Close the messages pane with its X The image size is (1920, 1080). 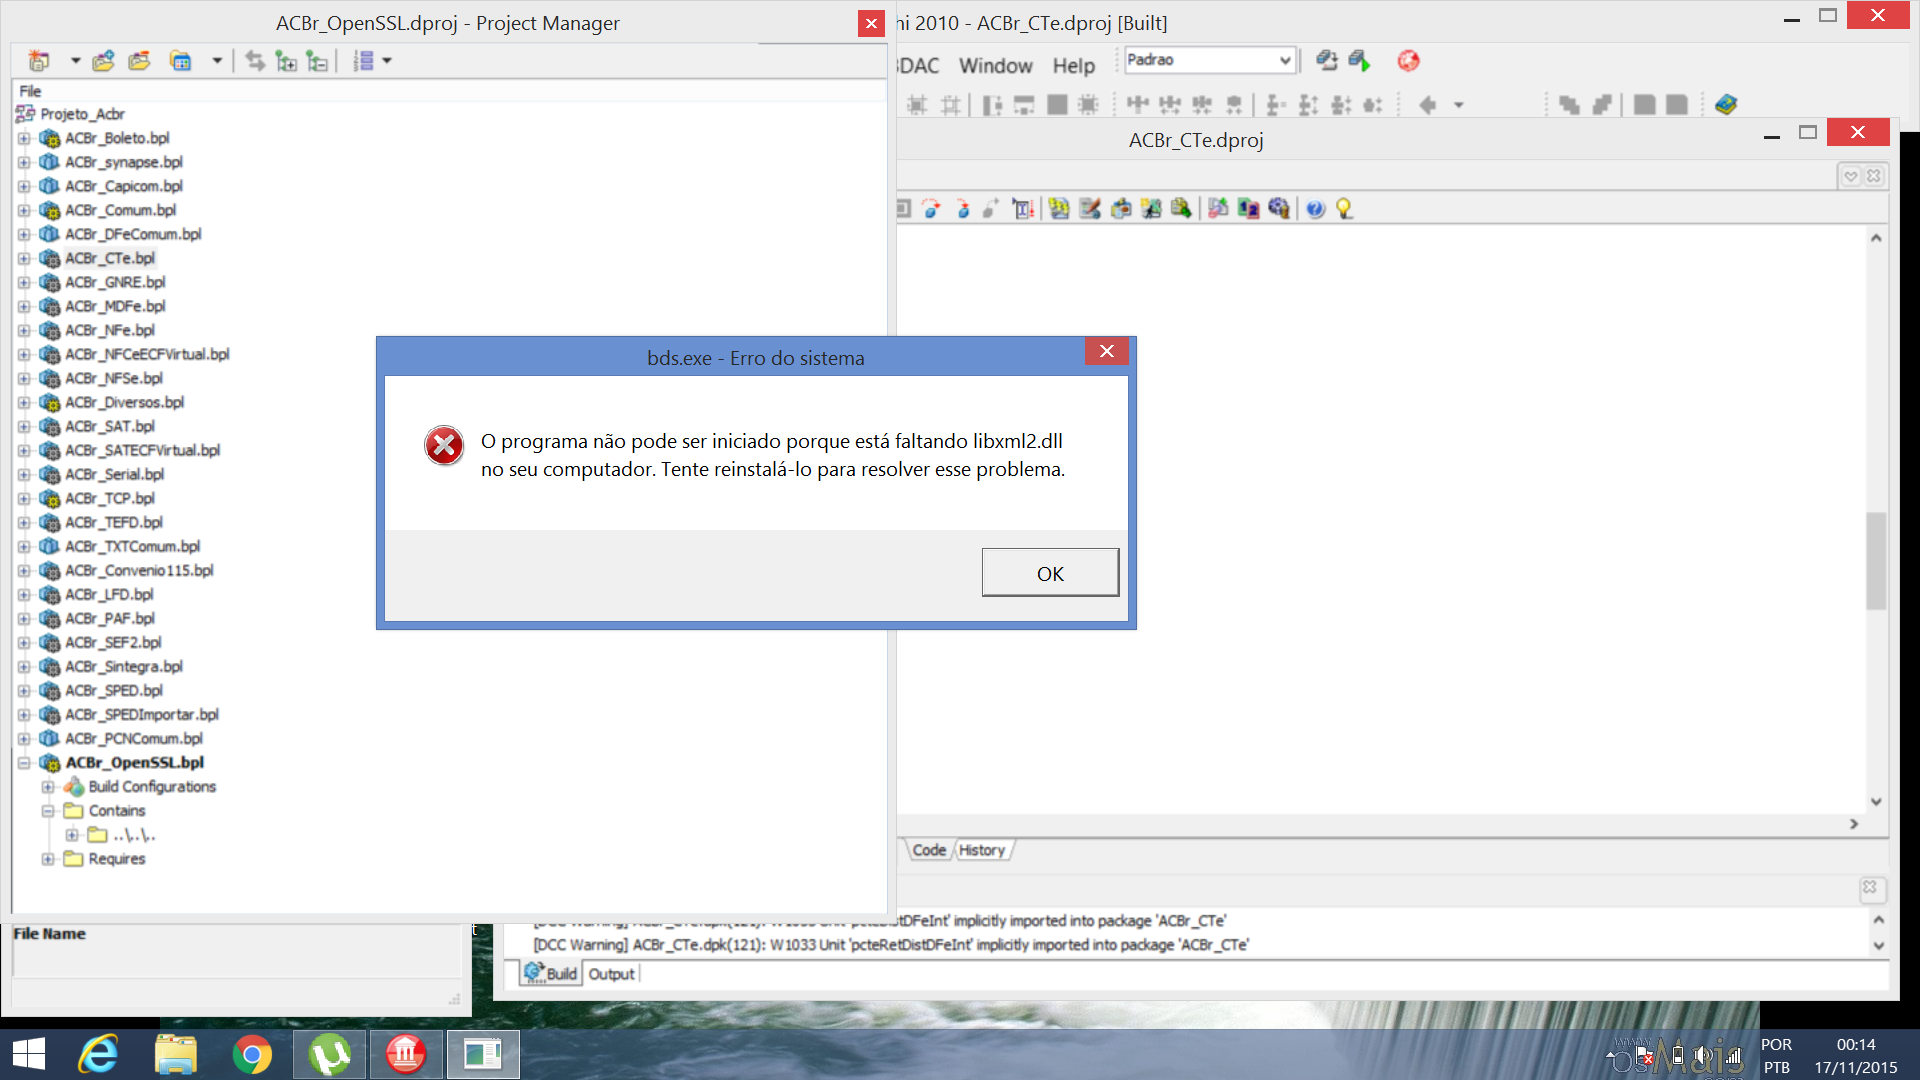tap(1870, 887)
